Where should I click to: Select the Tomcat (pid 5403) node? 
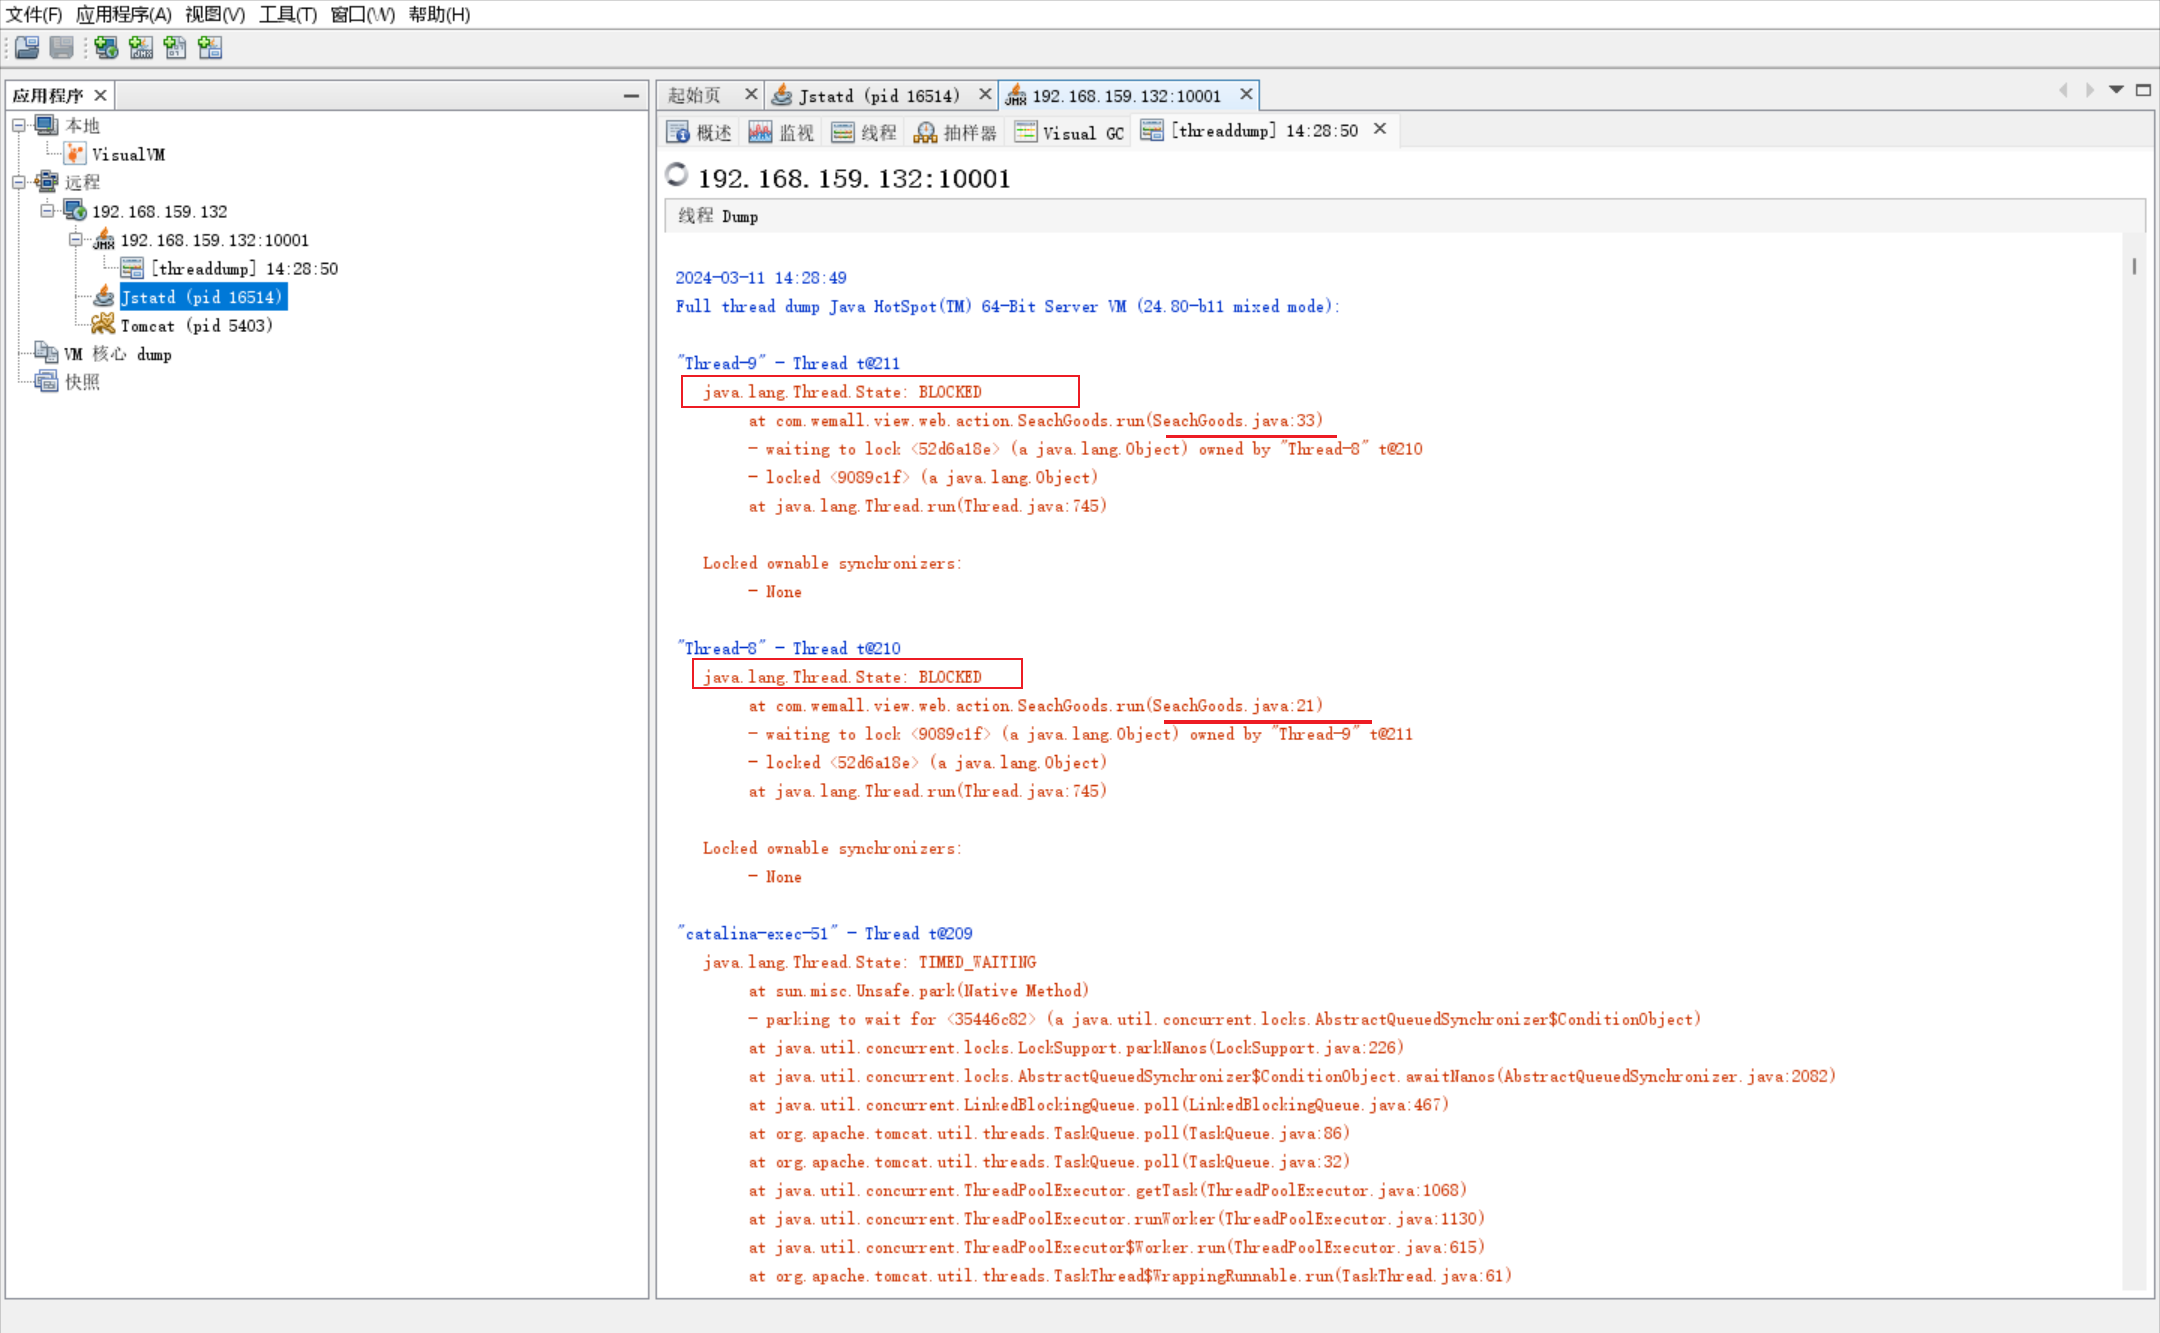pyautogui.click(x=196, y=325)
